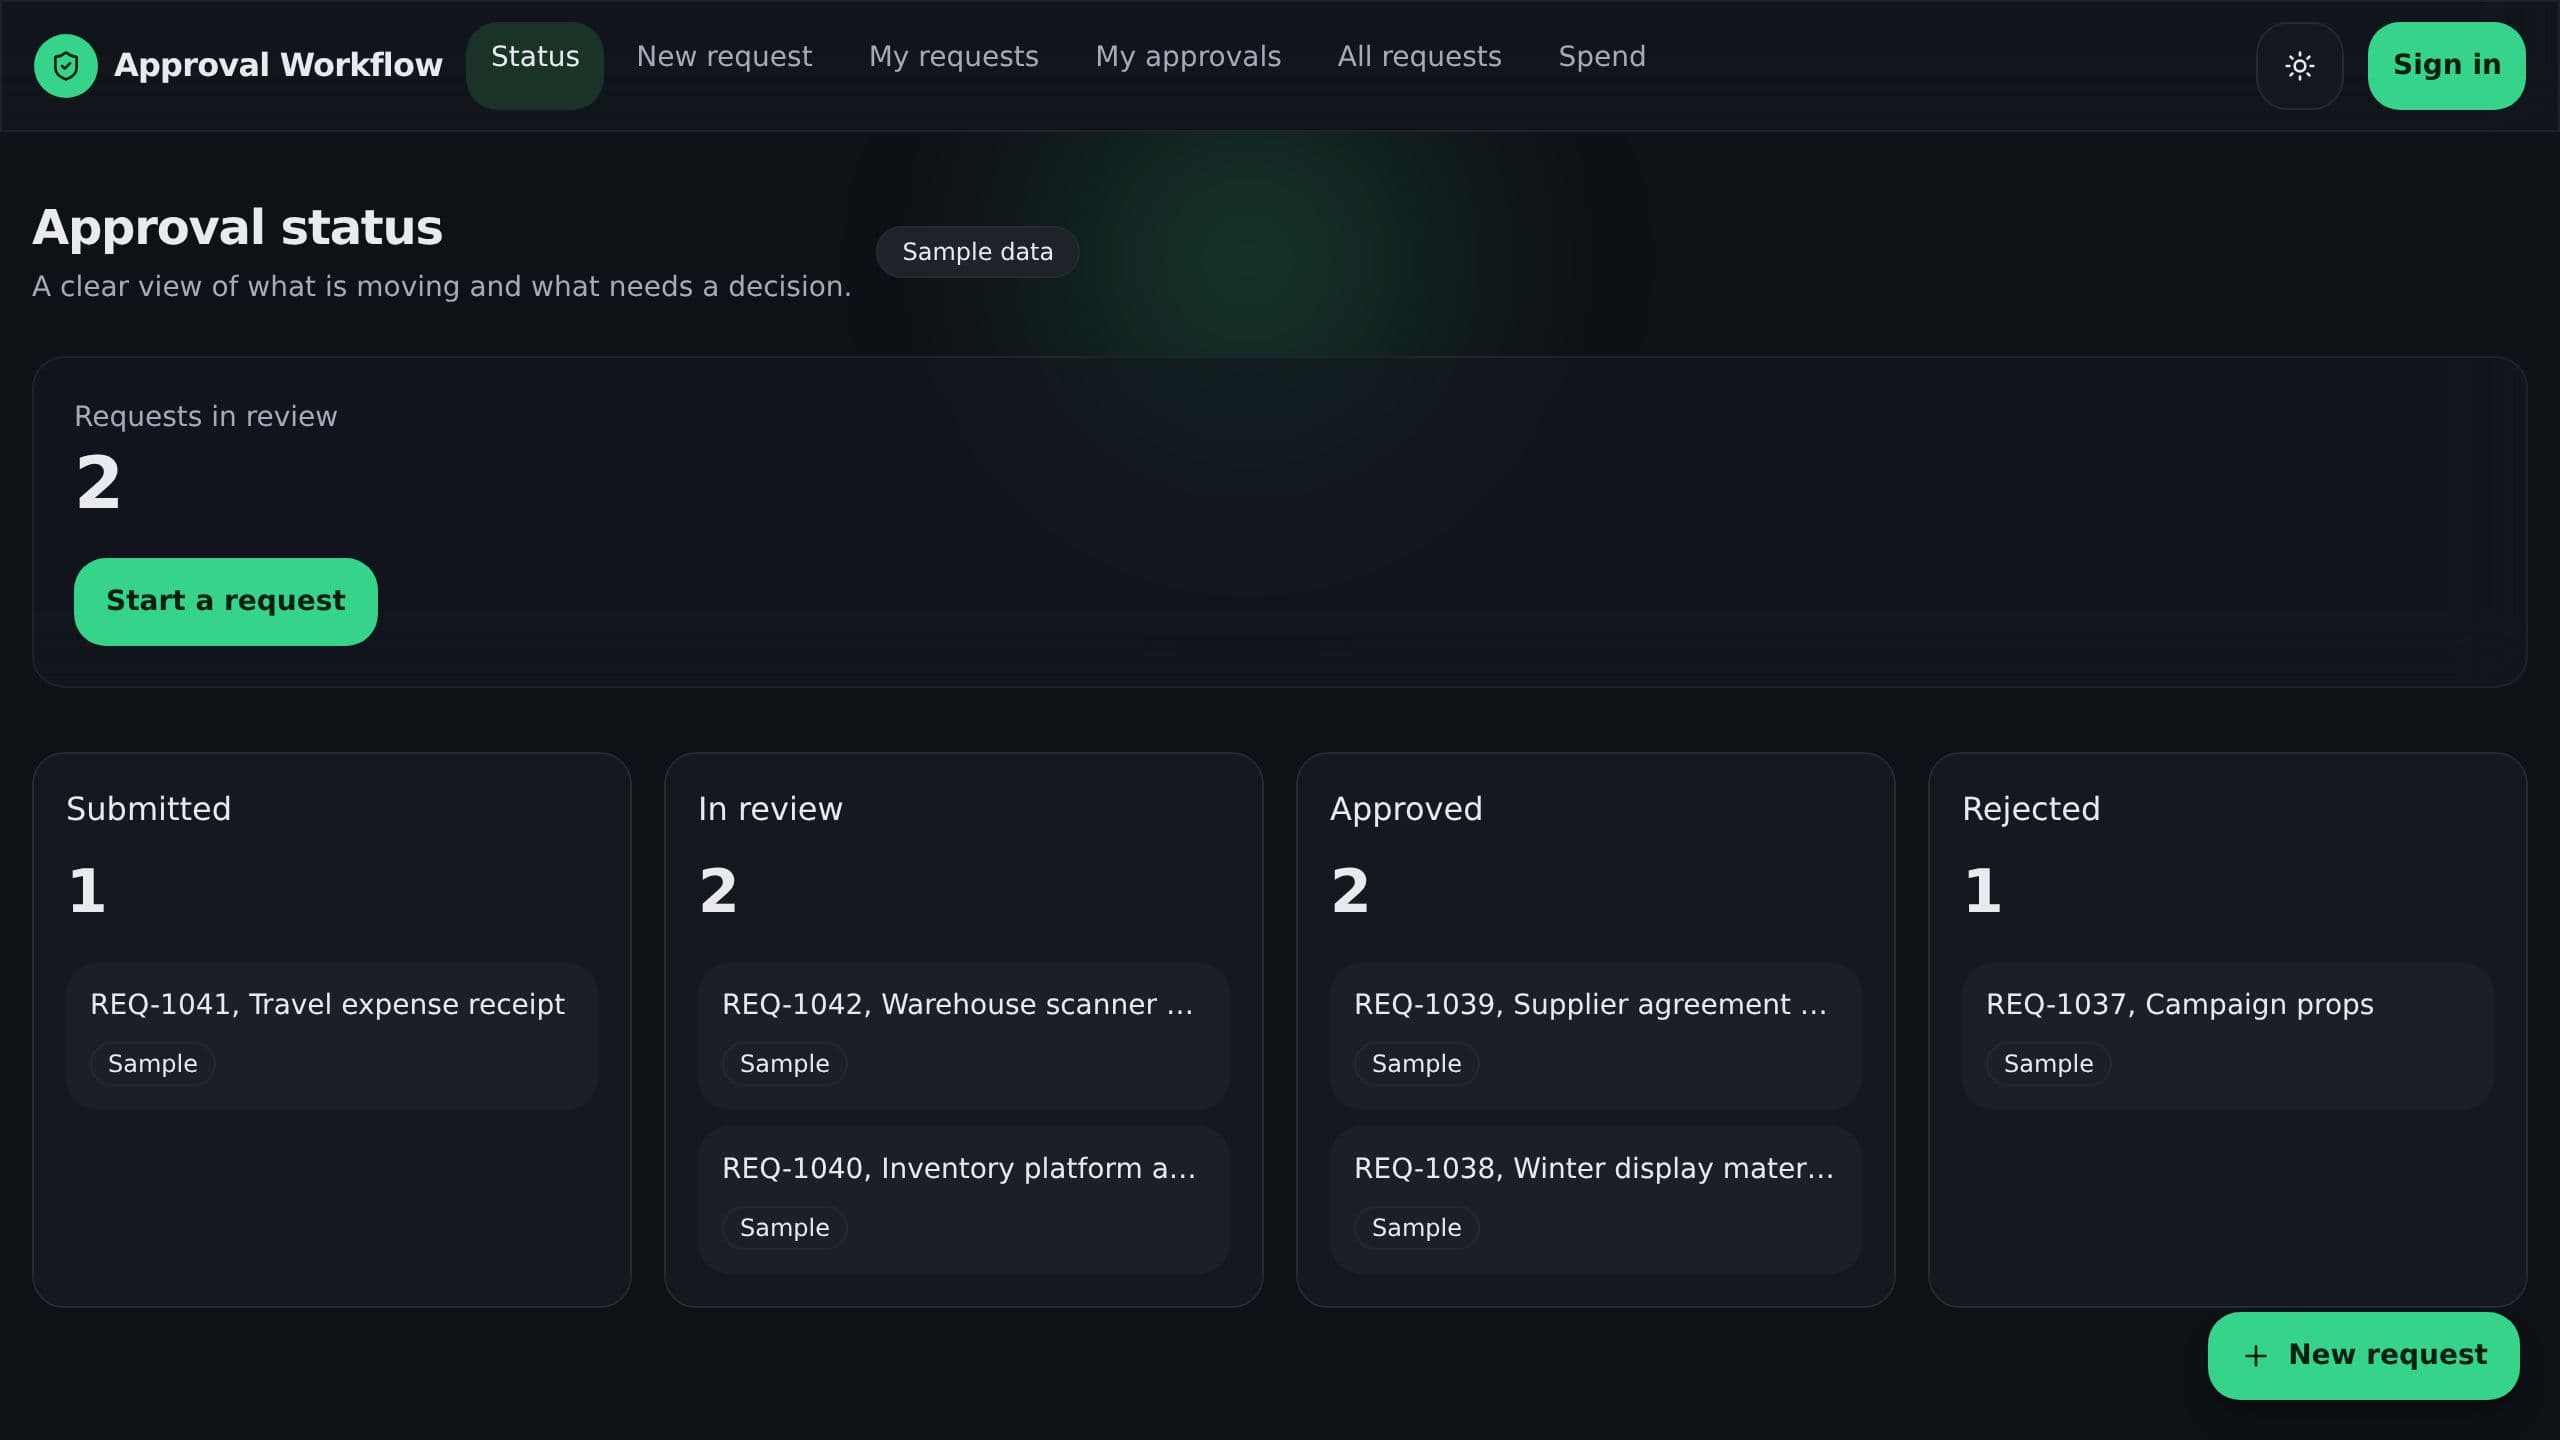Select the Submitted column heading
The height and width of the screenshot is (1440, 2560).
149,809
